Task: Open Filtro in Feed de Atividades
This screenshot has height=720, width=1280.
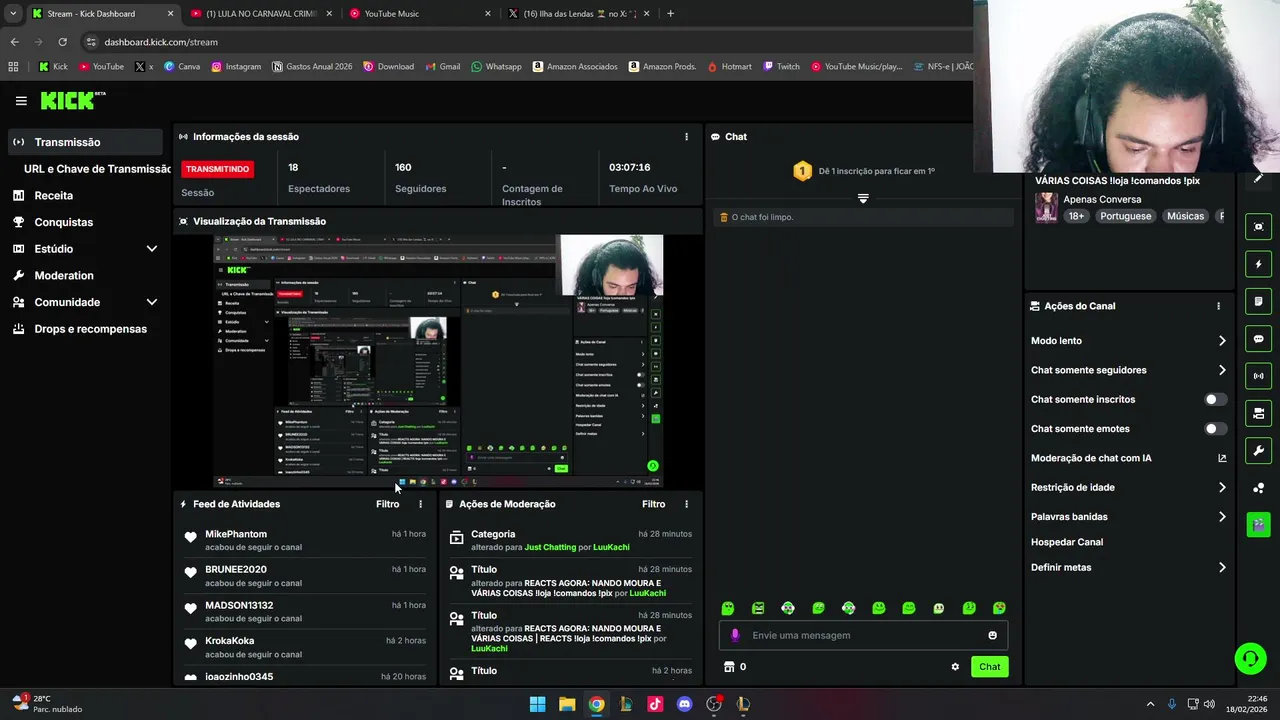Action: coord(387,504)
